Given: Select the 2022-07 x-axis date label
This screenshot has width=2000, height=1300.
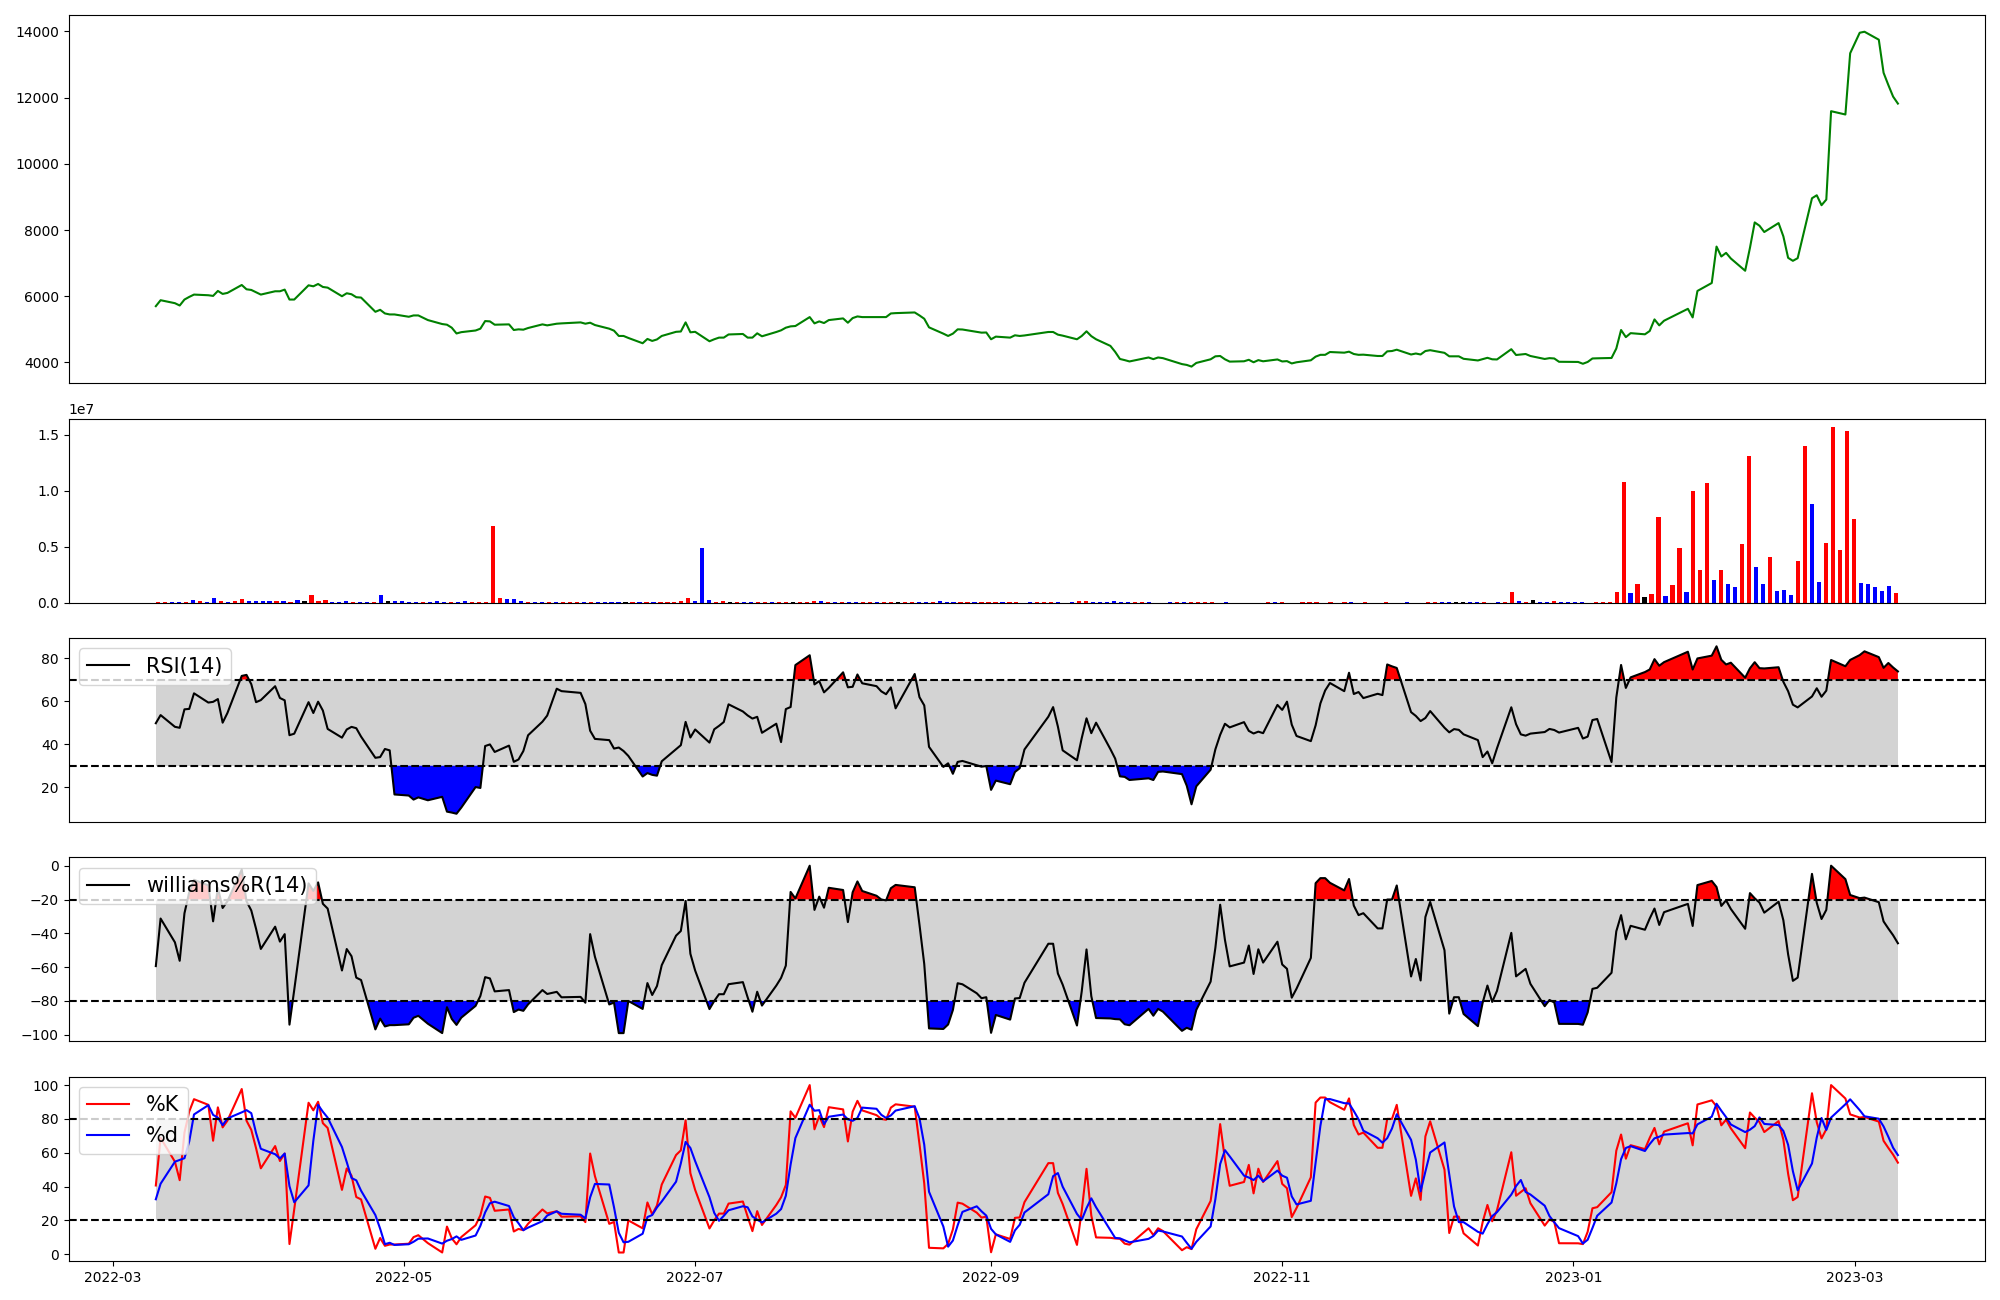Looking at the screenshot, I should click(x=694, y=1277).
